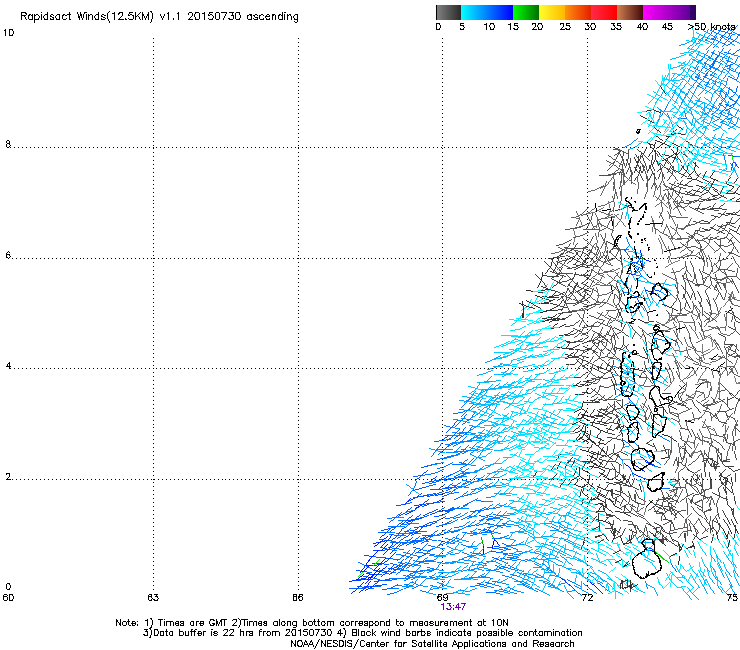Click the green wind barbs near 70E 1N
This screenshot has width=740, height=650.
488,543
